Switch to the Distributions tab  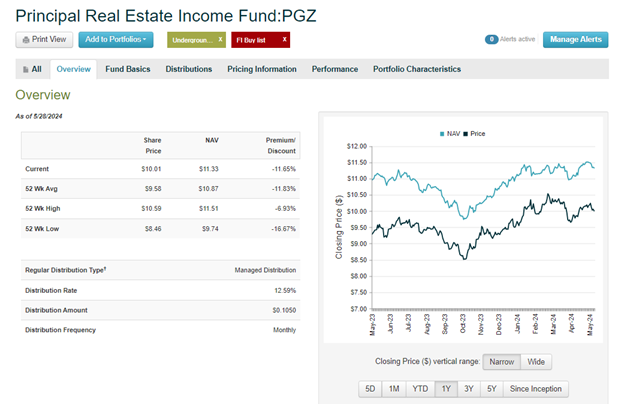tap(189, 69)
